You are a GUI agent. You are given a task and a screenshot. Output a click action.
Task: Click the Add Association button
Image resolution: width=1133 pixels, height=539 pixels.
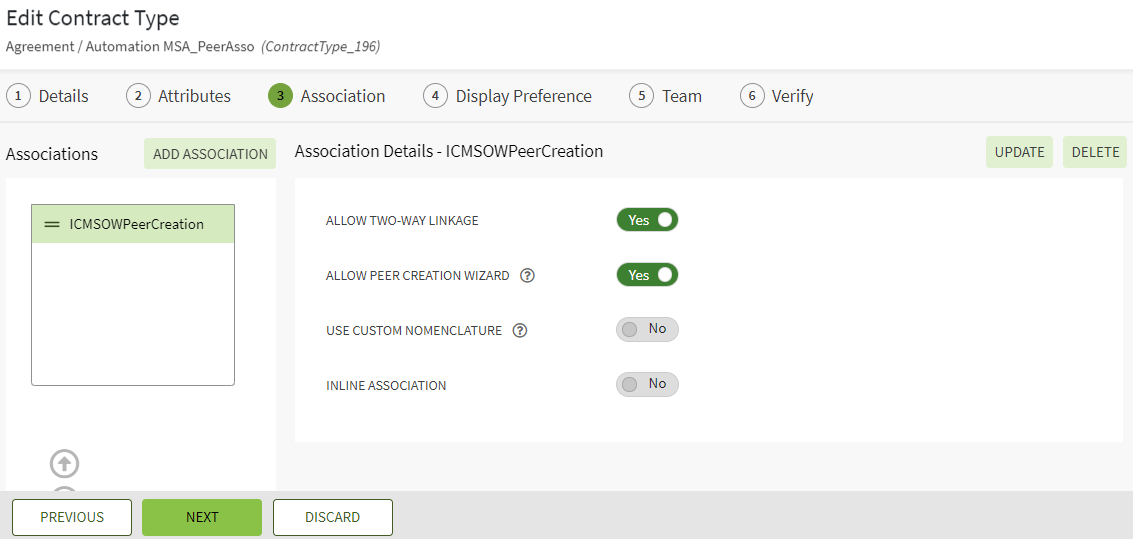point(210,154)
